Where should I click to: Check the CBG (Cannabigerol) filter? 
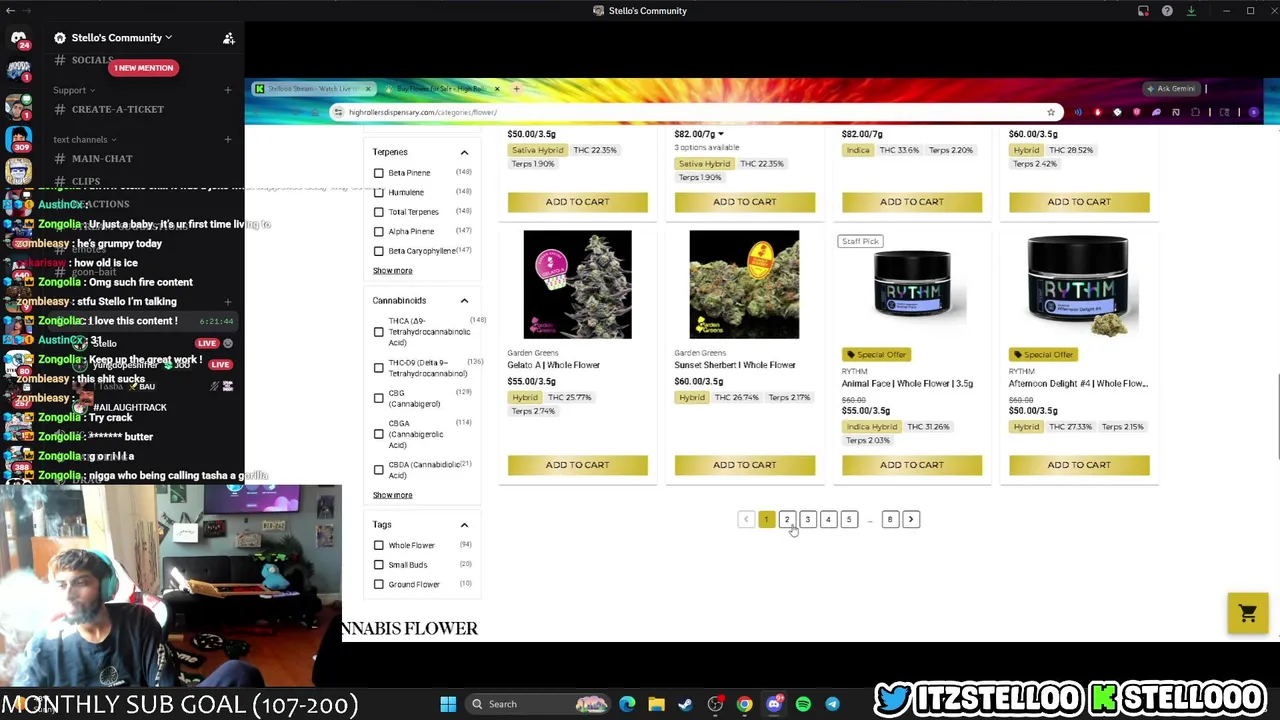point(378,398)
